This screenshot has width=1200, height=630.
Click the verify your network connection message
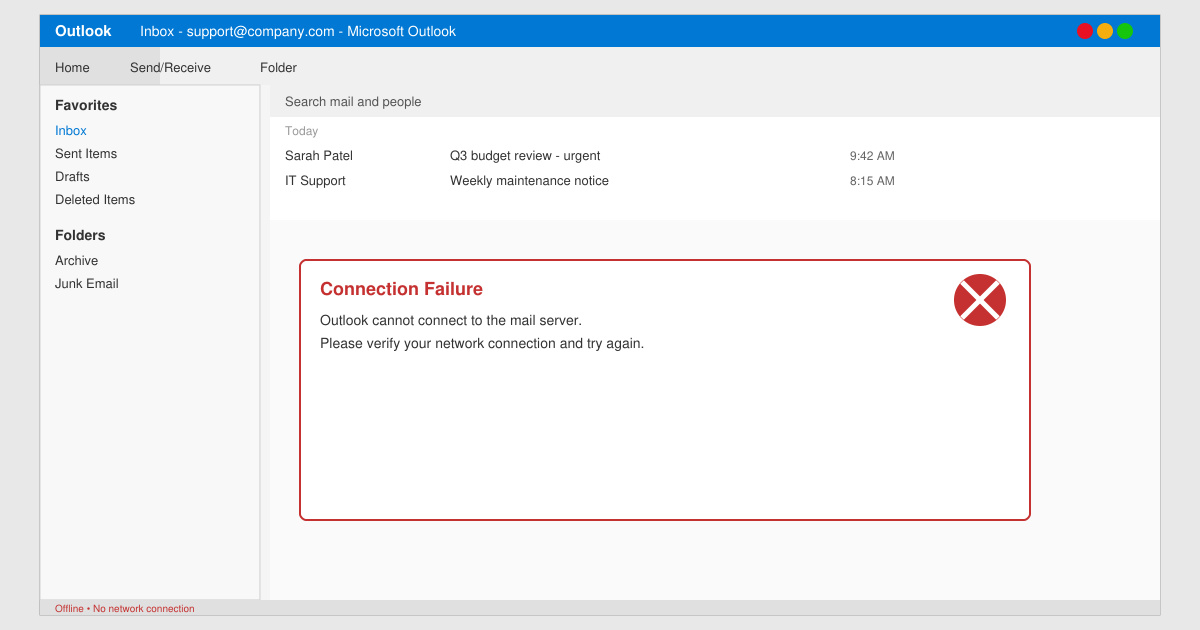coord(482,344)
